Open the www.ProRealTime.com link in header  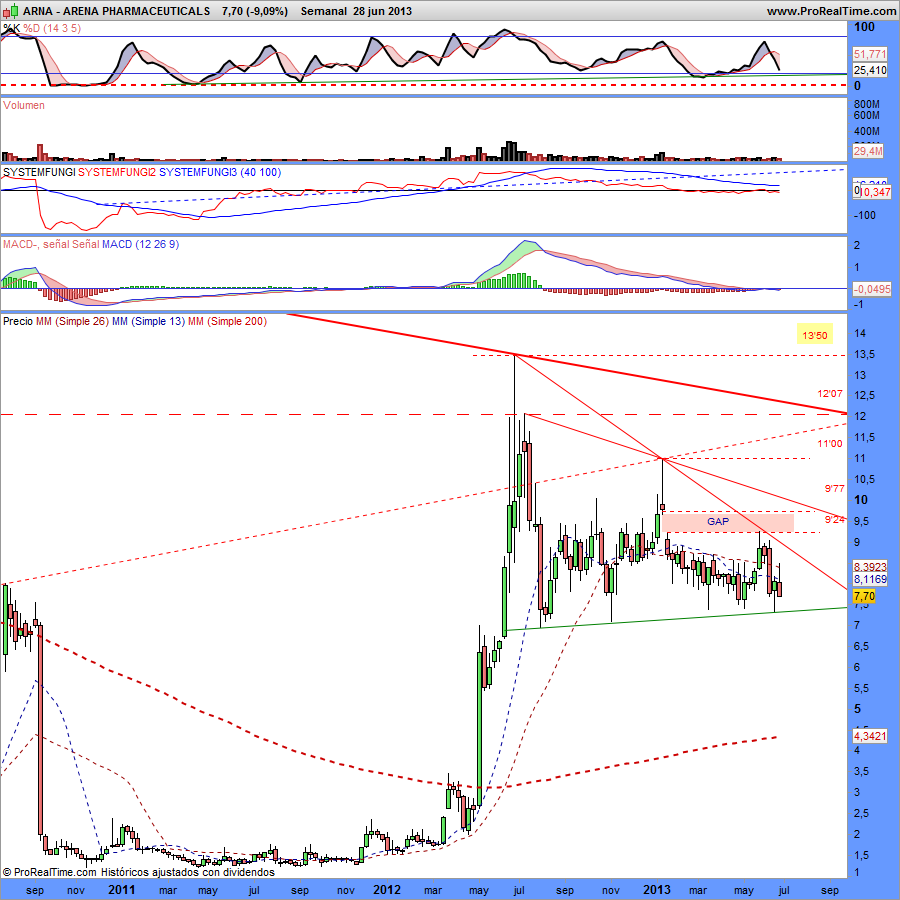[831, 11]
